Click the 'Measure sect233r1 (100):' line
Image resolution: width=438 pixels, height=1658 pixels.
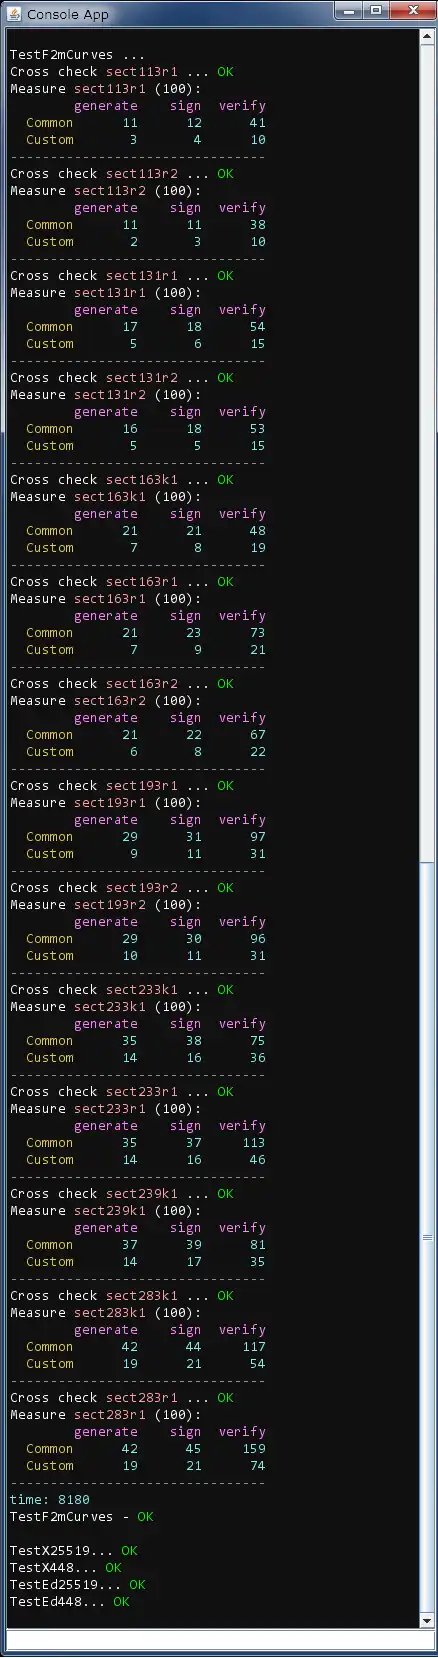tap(106, 1109)
